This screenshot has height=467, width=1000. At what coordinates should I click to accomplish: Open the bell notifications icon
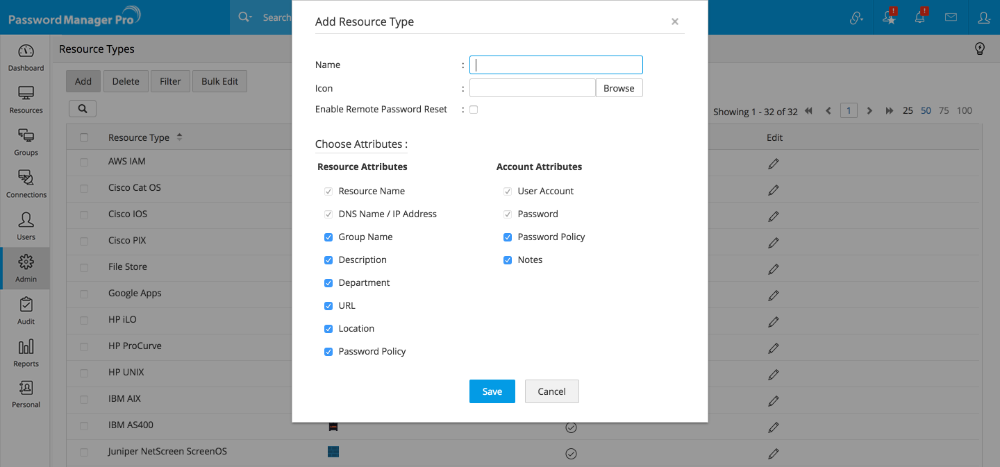(x=920, y=17)
